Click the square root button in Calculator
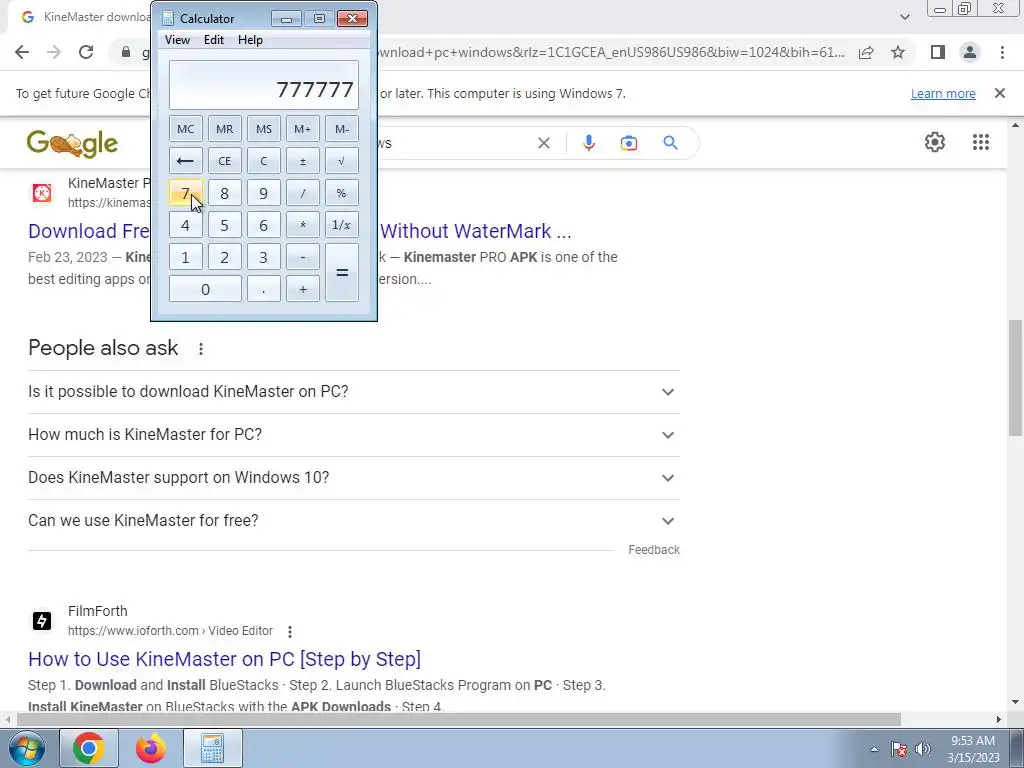 [342, 161]
